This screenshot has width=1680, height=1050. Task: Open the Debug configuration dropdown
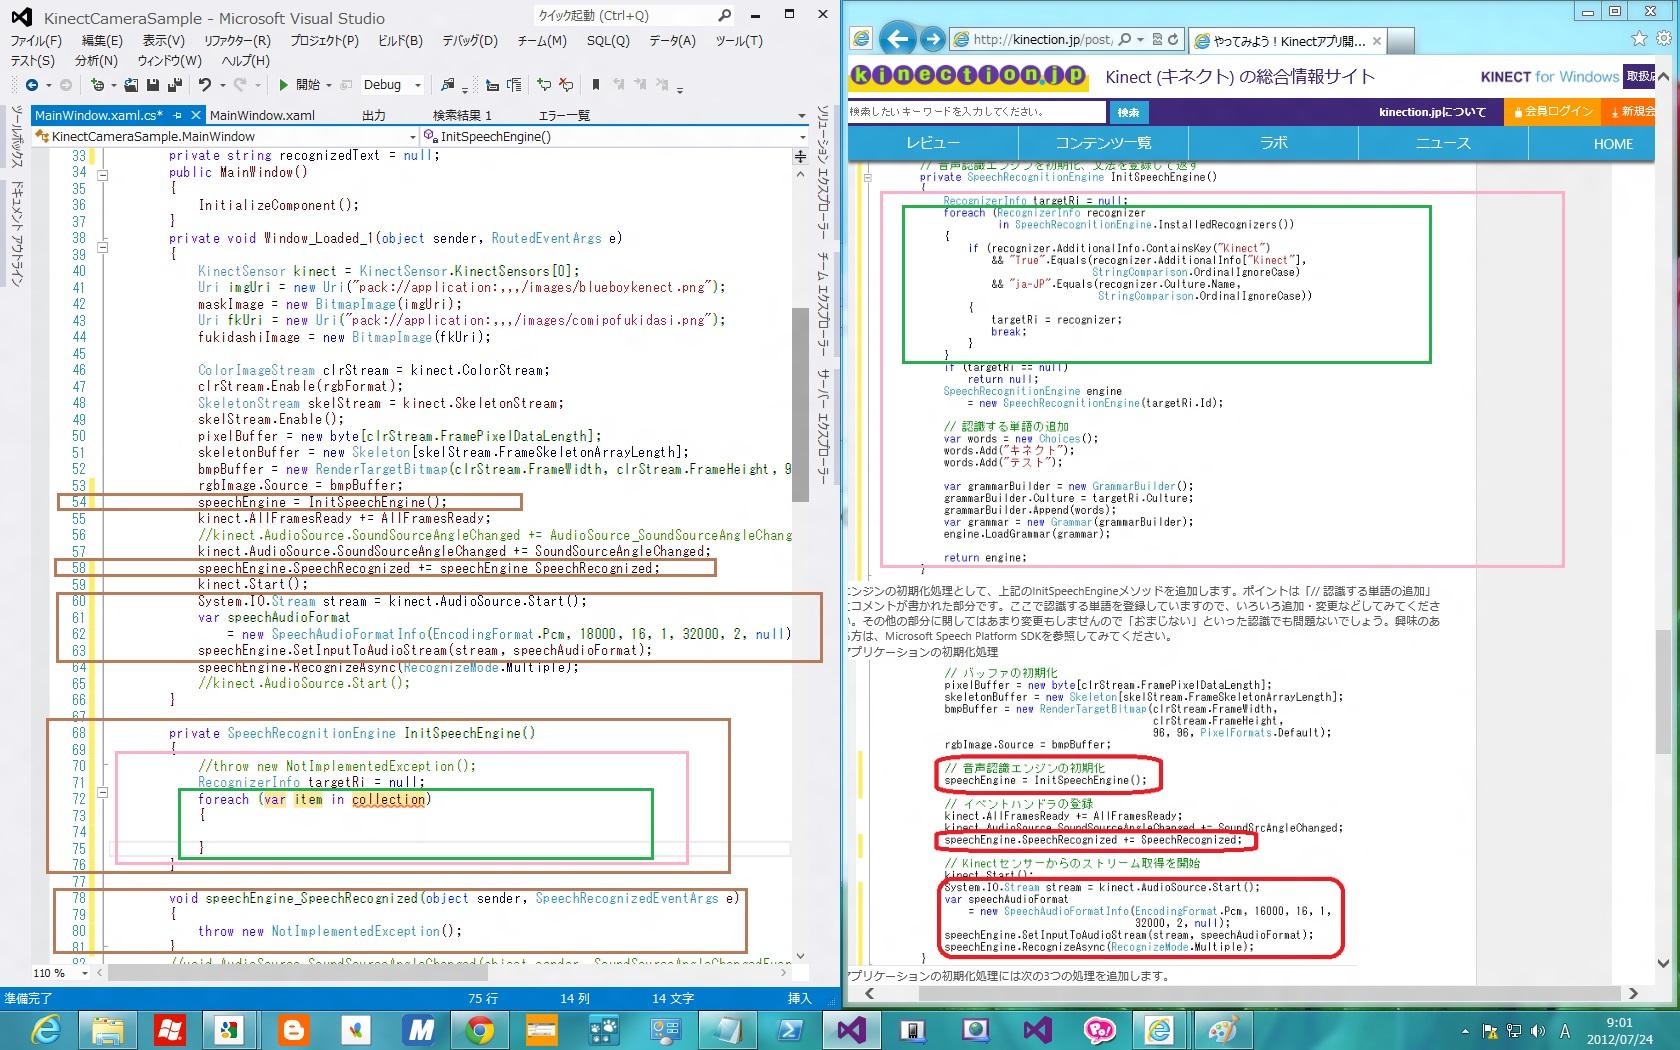tap(418, 85)
